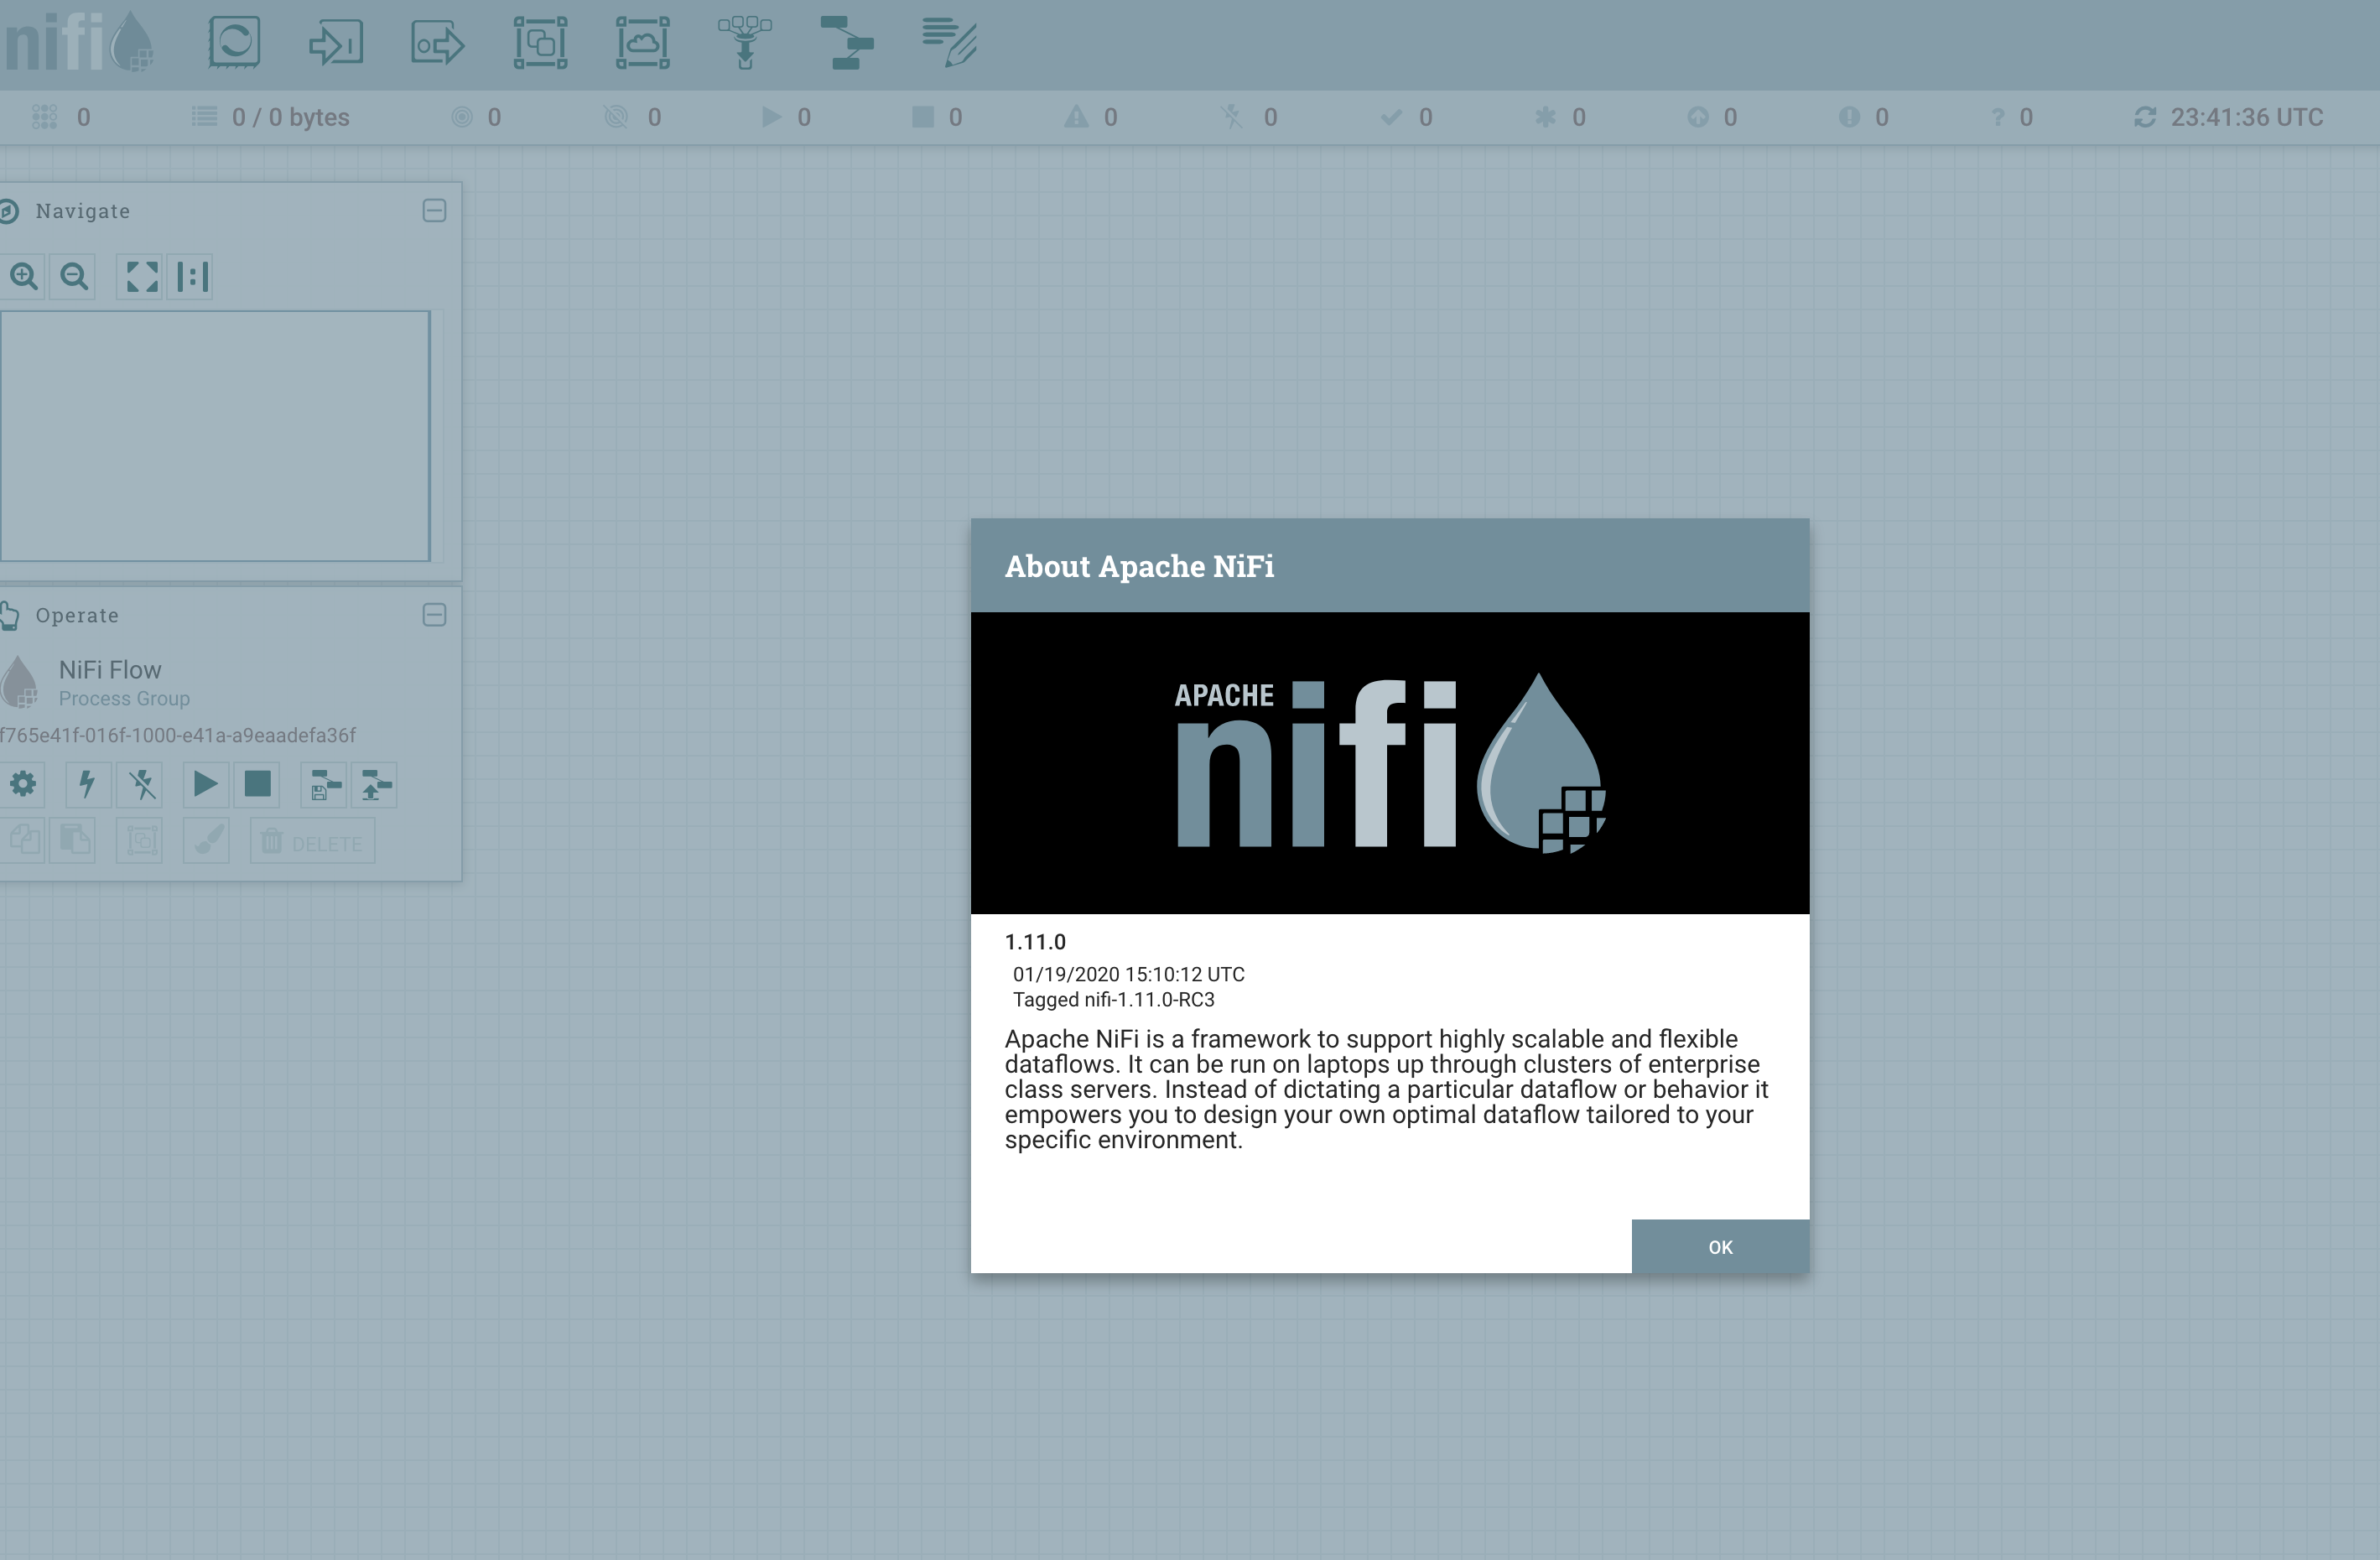Click the transmitting remote groups status icon
This screenshot has width=2380, height=1560.
coord(462,117)
